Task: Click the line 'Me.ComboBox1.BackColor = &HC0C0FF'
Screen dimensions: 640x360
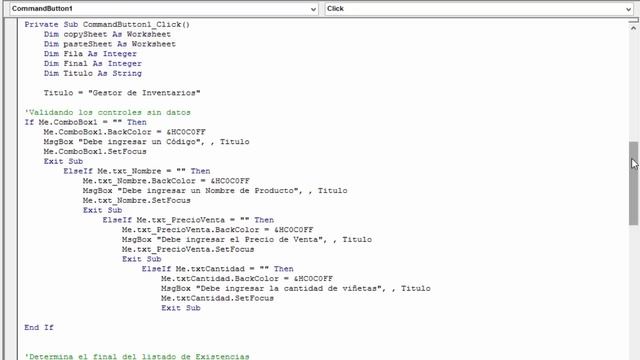Action: tap(124, 132)
